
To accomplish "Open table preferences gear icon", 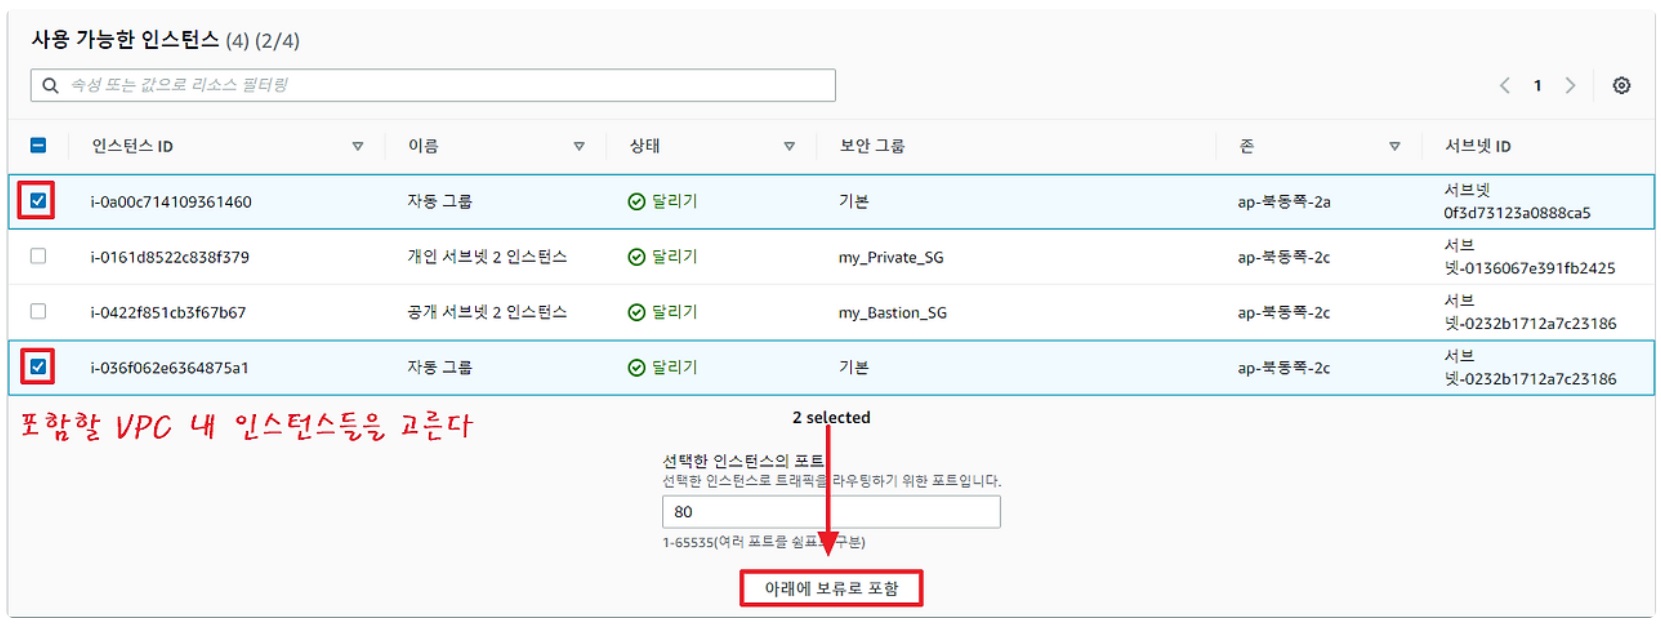I will coord(1621,86).
